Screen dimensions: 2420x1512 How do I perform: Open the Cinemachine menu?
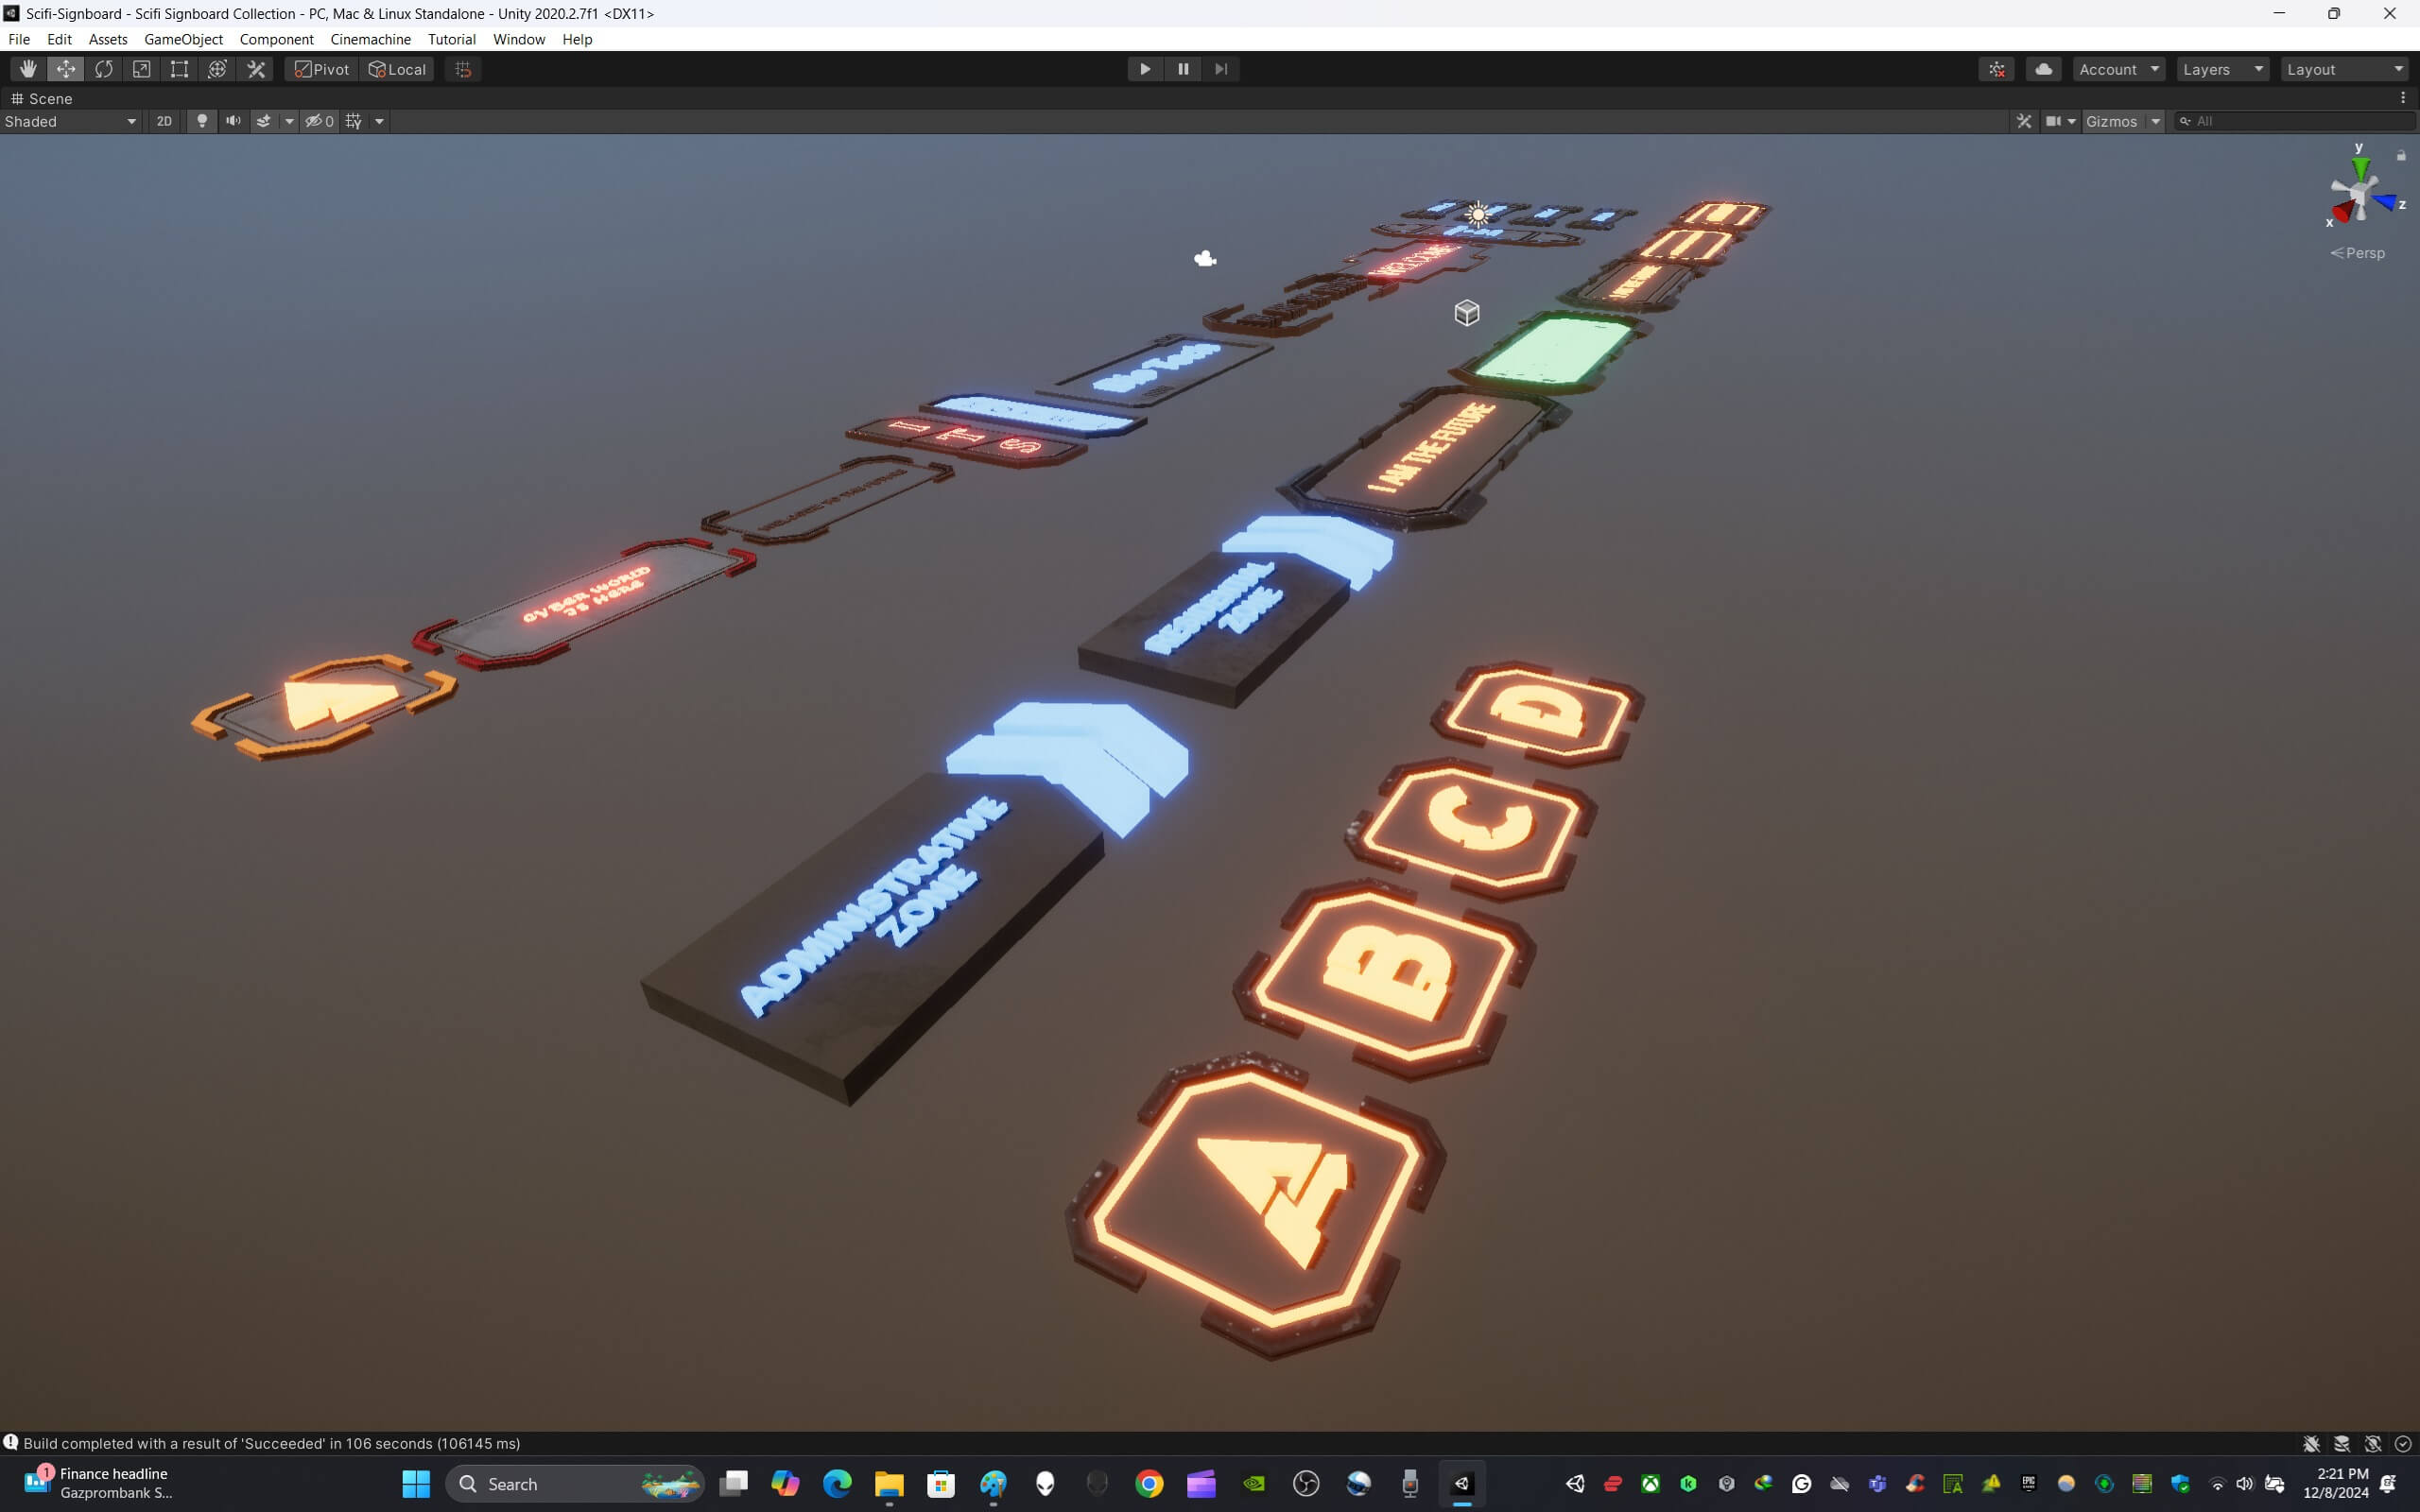coord(370,39)
